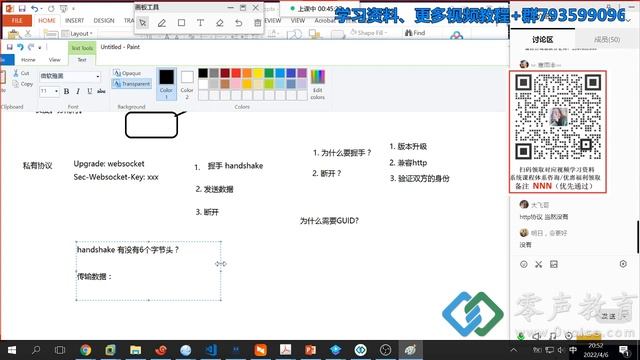Show hidden system tray icons chevron
The image size is (640, 360).
(x=513, y=350)
